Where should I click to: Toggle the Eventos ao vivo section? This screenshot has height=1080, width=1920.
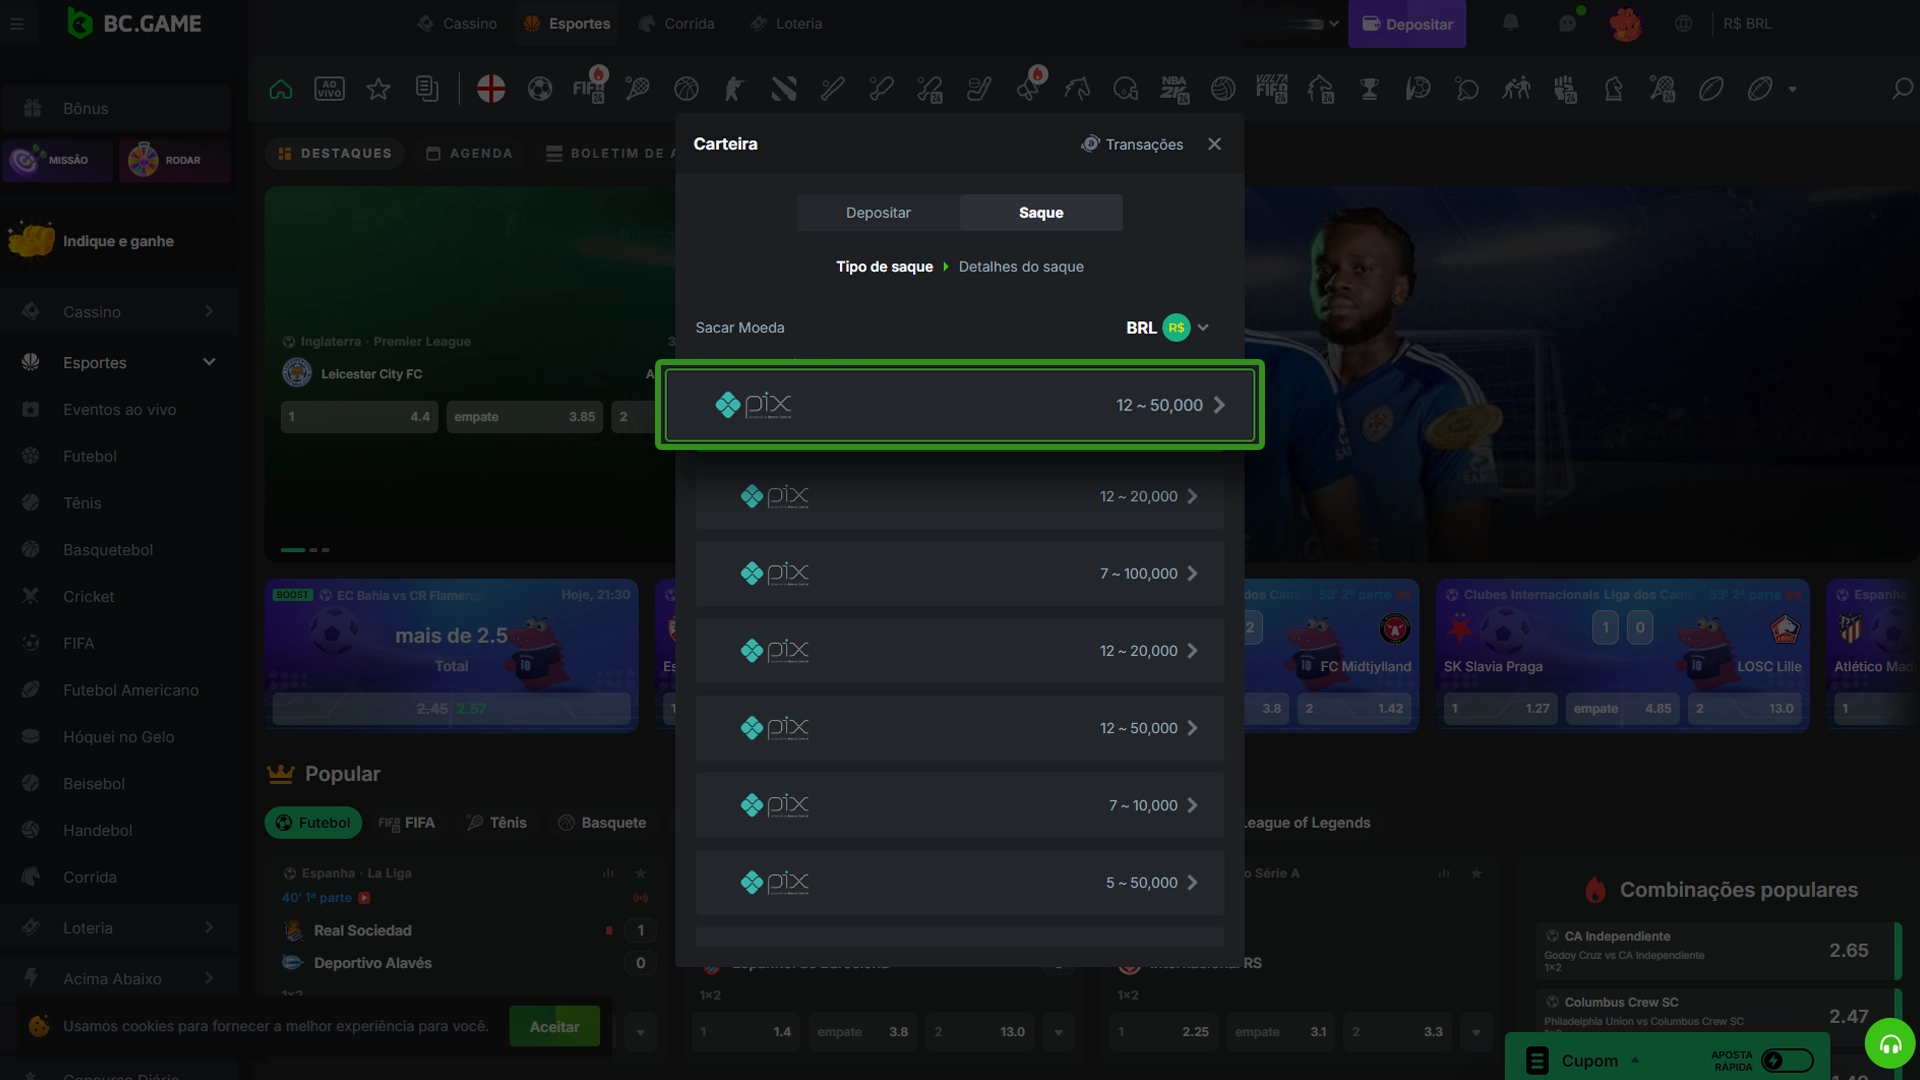point(119,409)
